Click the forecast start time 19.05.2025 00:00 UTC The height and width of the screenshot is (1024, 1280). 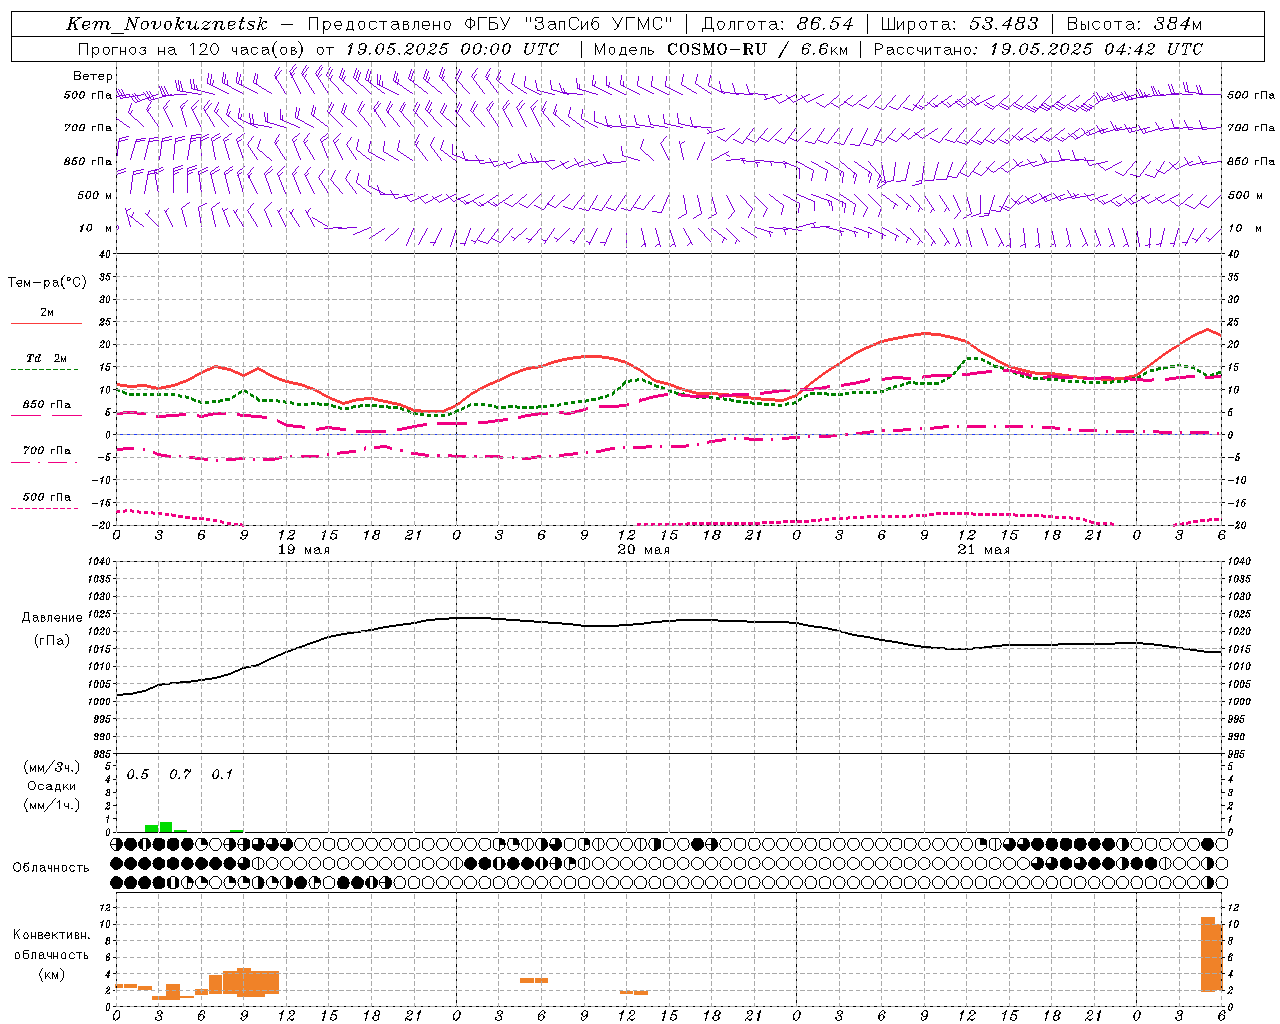453,49
